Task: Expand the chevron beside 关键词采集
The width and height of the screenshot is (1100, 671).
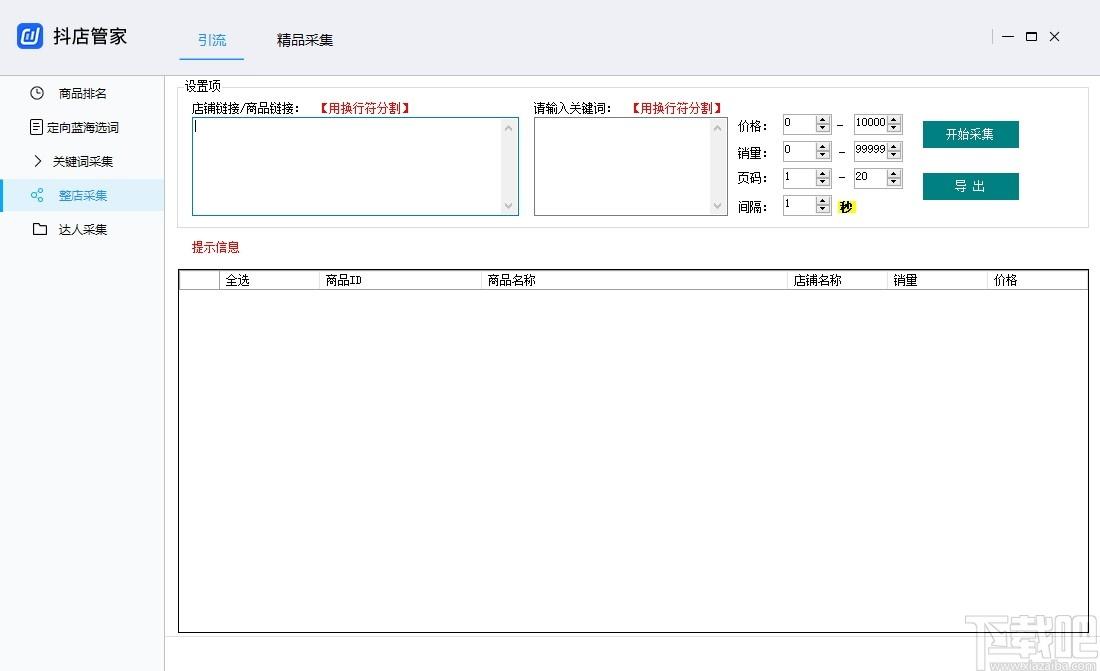Action: click(38, 161)
